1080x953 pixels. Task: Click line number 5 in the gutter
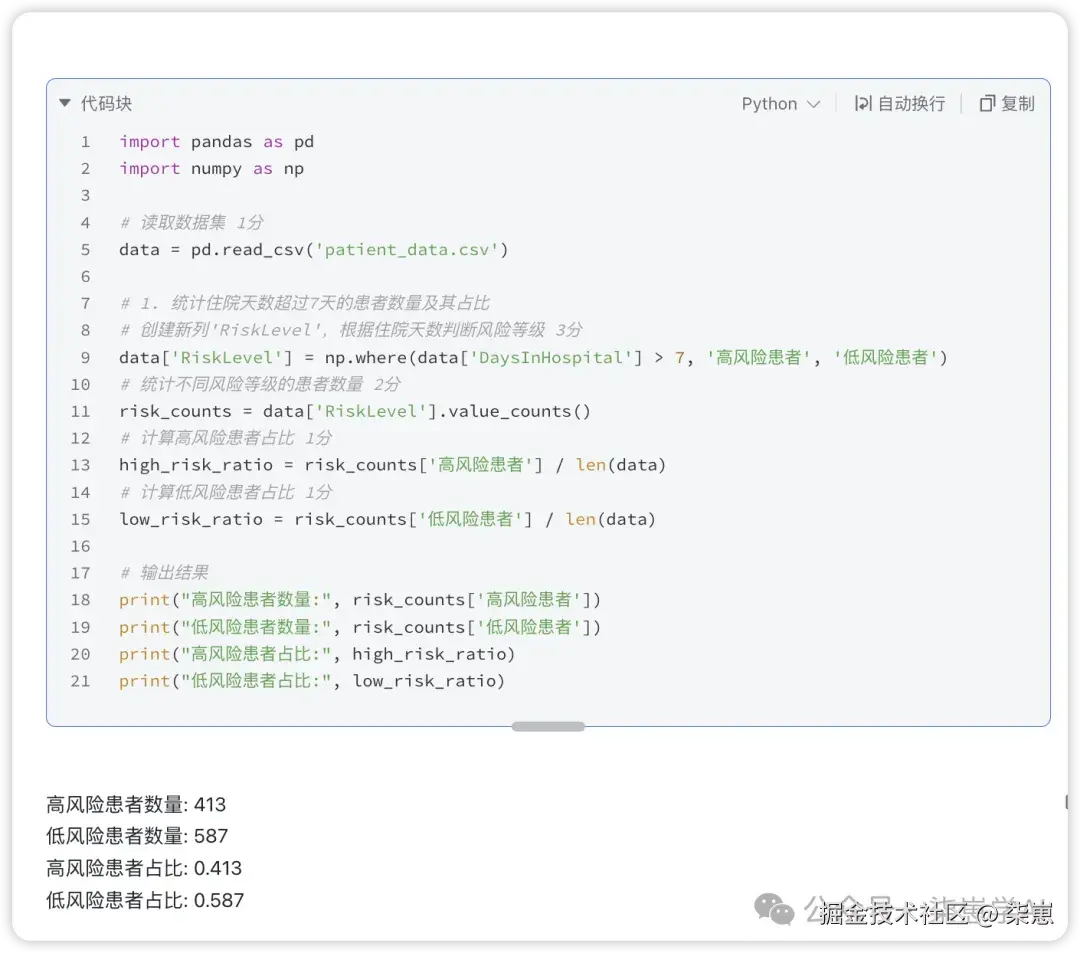84,249
